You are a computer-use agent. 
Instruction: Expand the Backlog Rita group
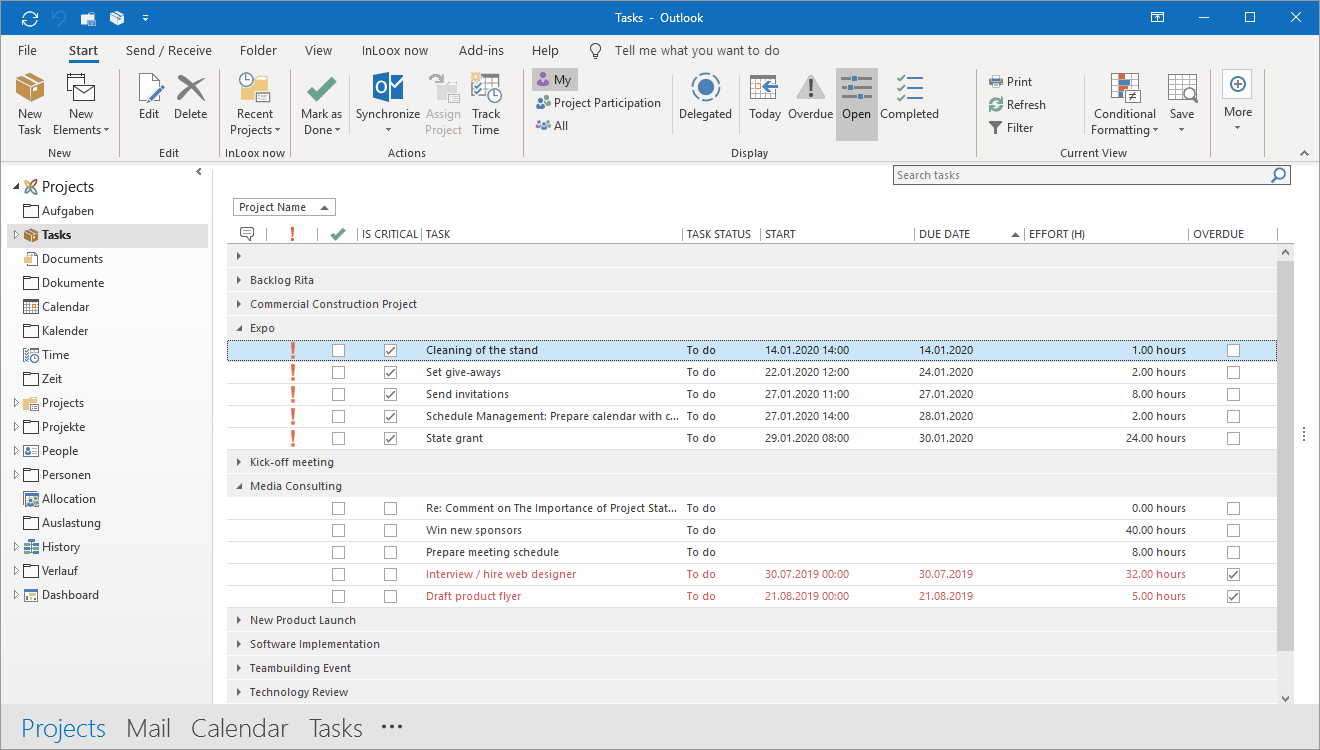coord(239,280)
